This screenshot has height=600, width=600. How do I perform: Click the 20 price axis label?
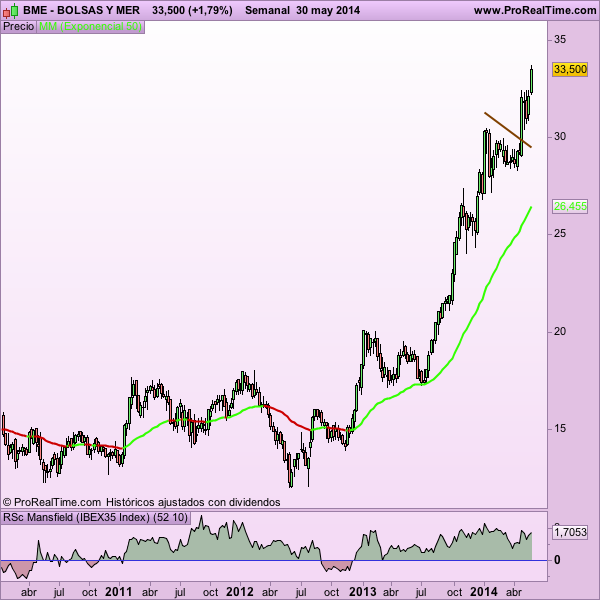click(559, 331)
